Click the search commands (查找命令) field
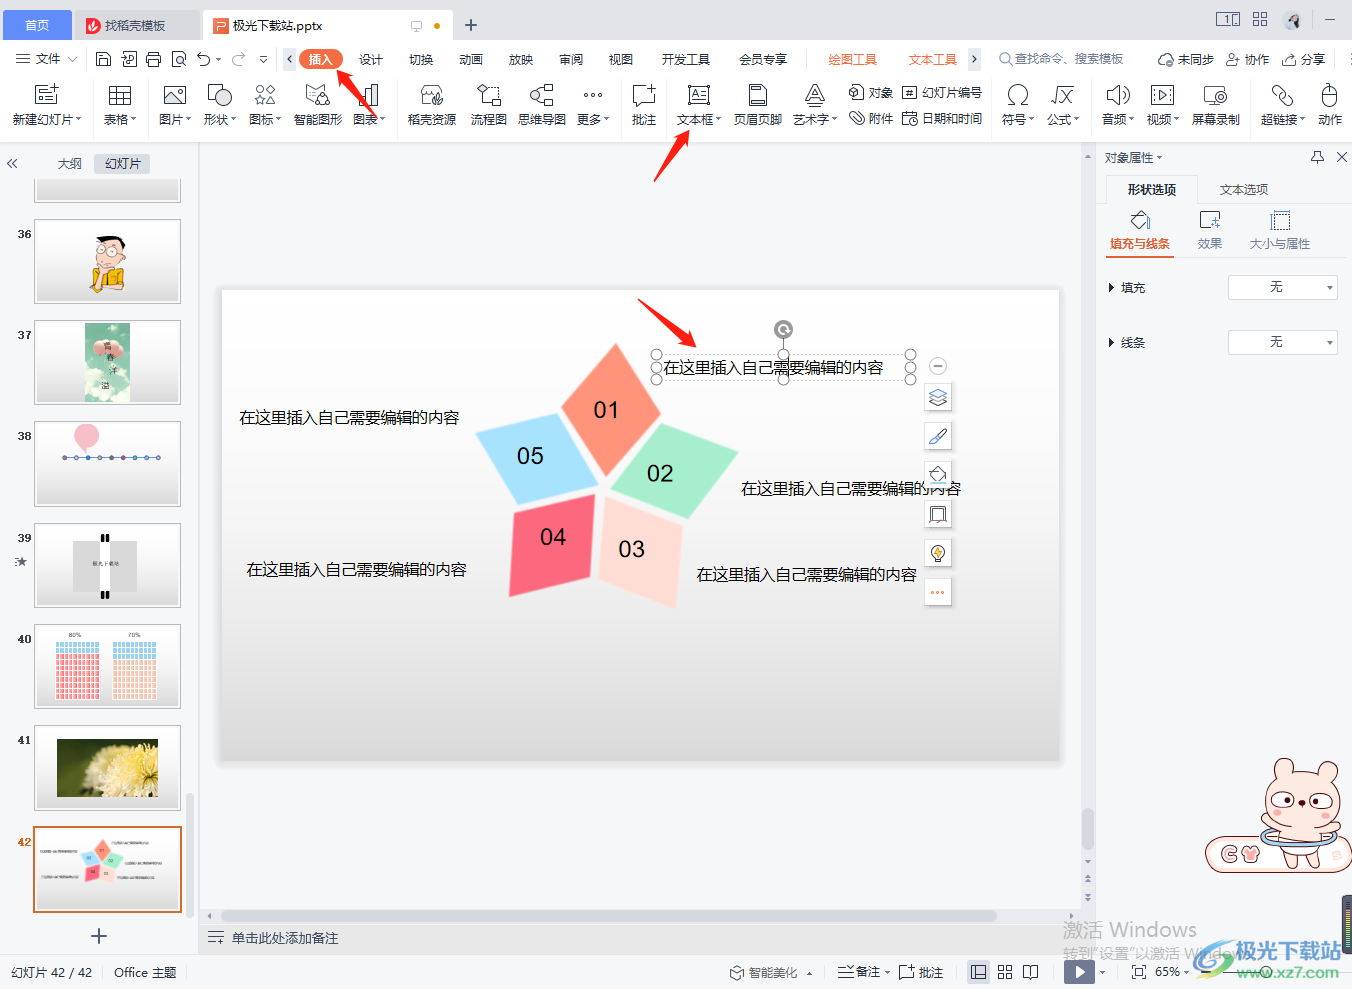 tap(1062, 59)
